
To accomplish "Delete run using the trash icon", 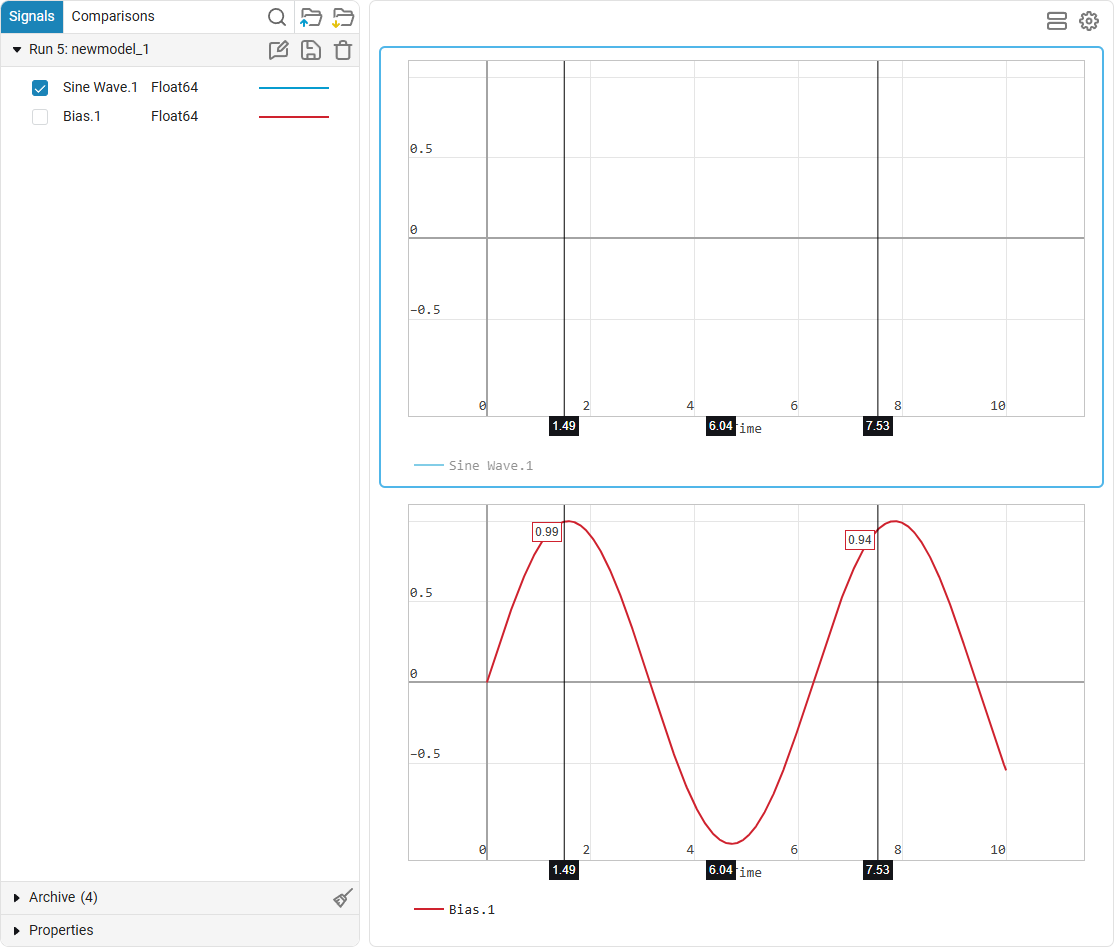I will coord(343,50).
